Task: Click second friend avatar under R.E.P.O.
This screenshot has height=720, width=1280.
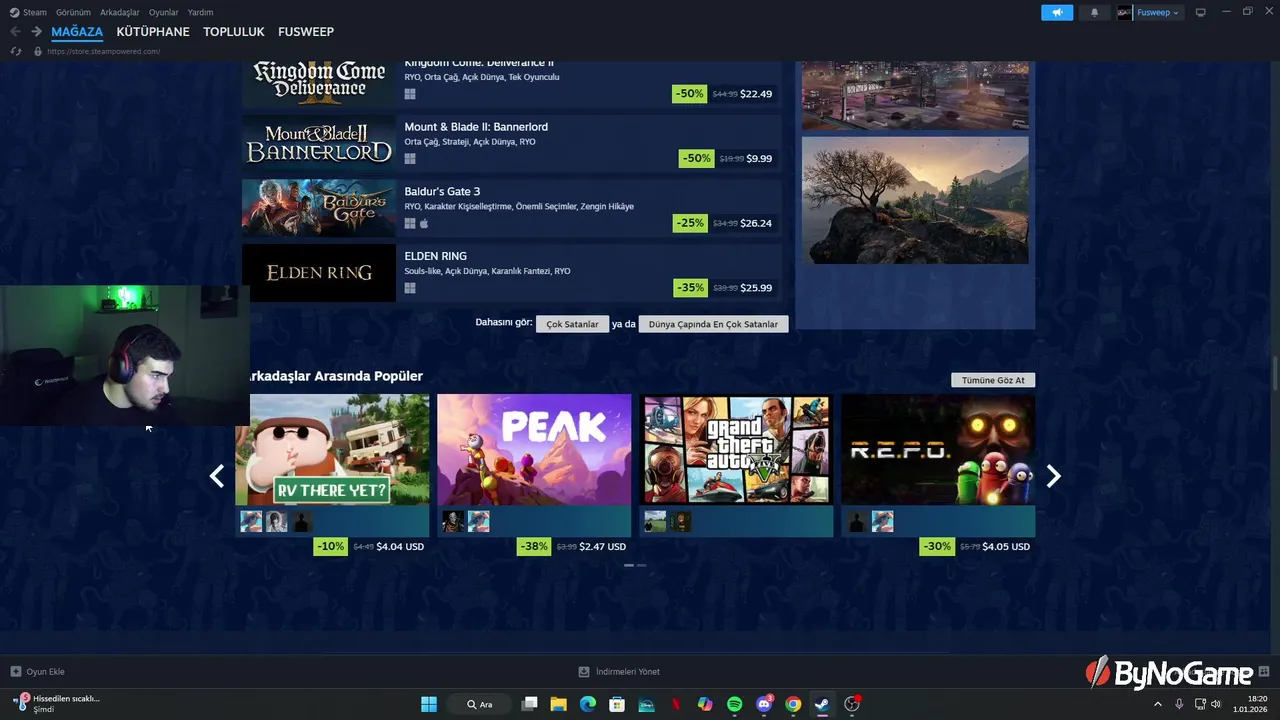Action: [882, 521]
